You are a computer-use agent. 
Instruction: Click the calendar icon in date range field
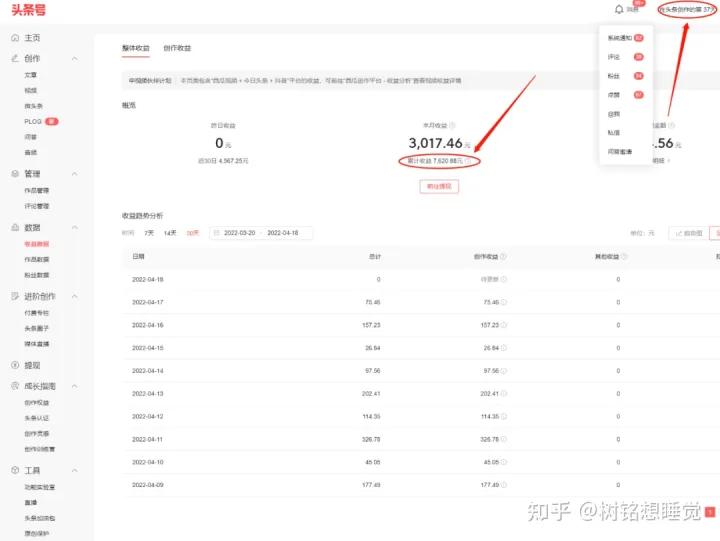217,233
